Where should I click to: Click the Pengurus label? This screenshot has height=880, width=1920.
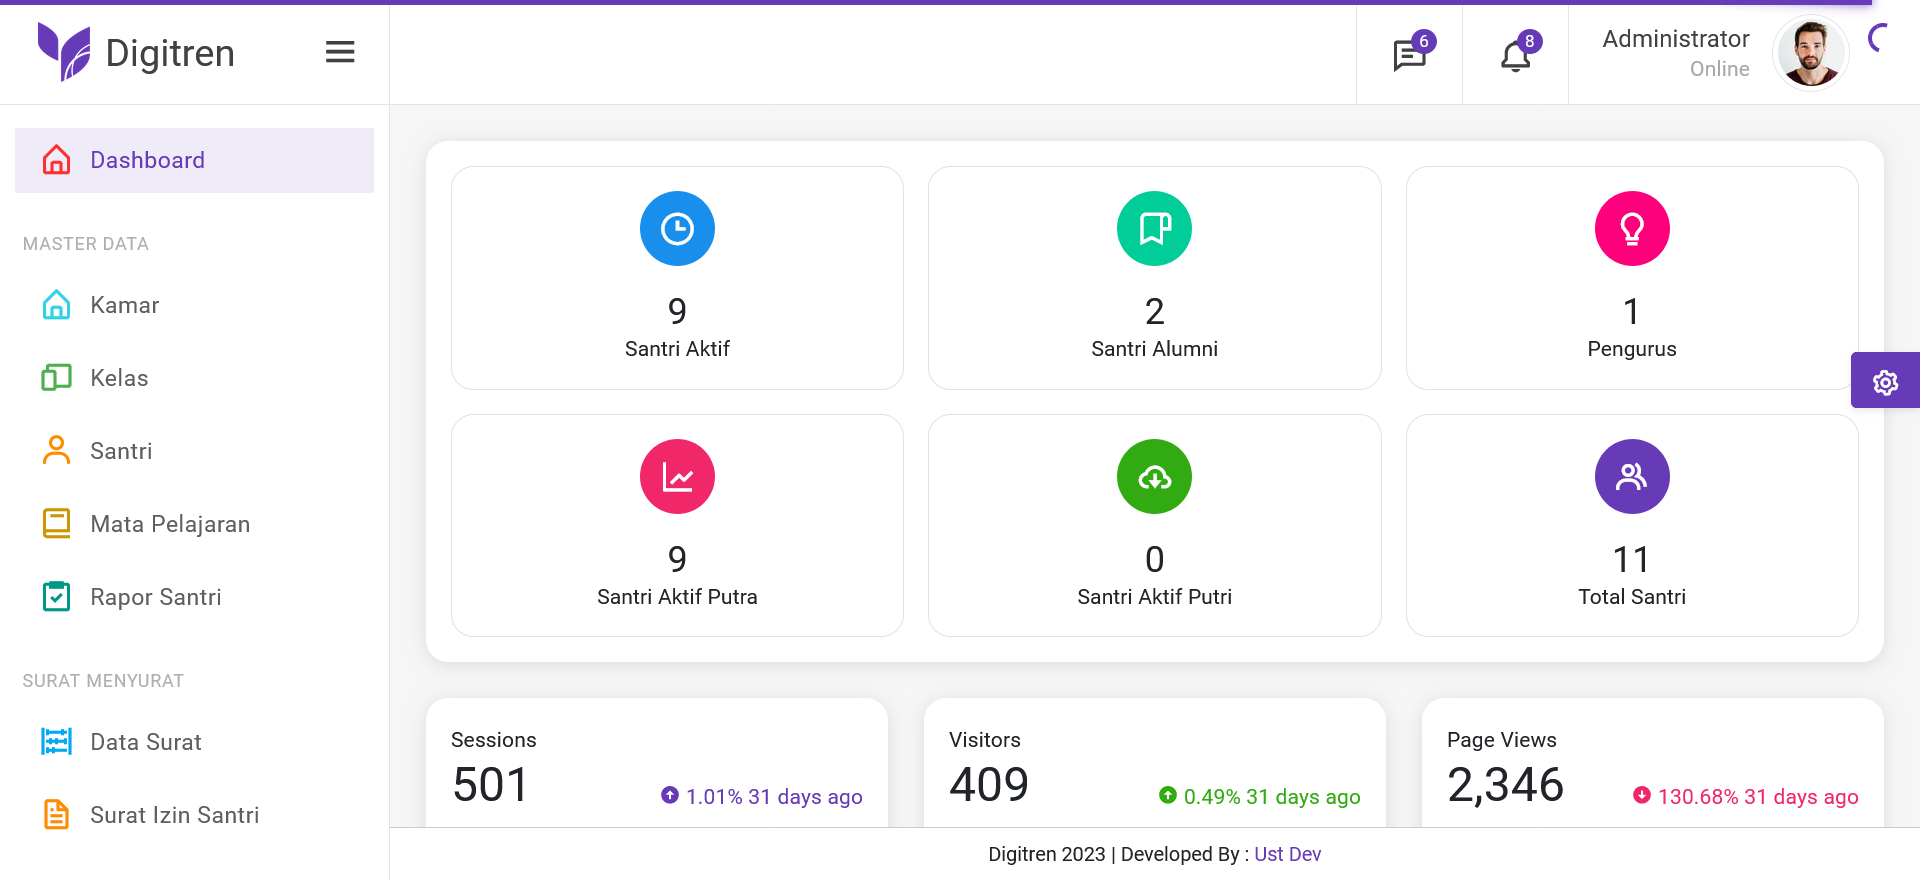(1632, 349)
